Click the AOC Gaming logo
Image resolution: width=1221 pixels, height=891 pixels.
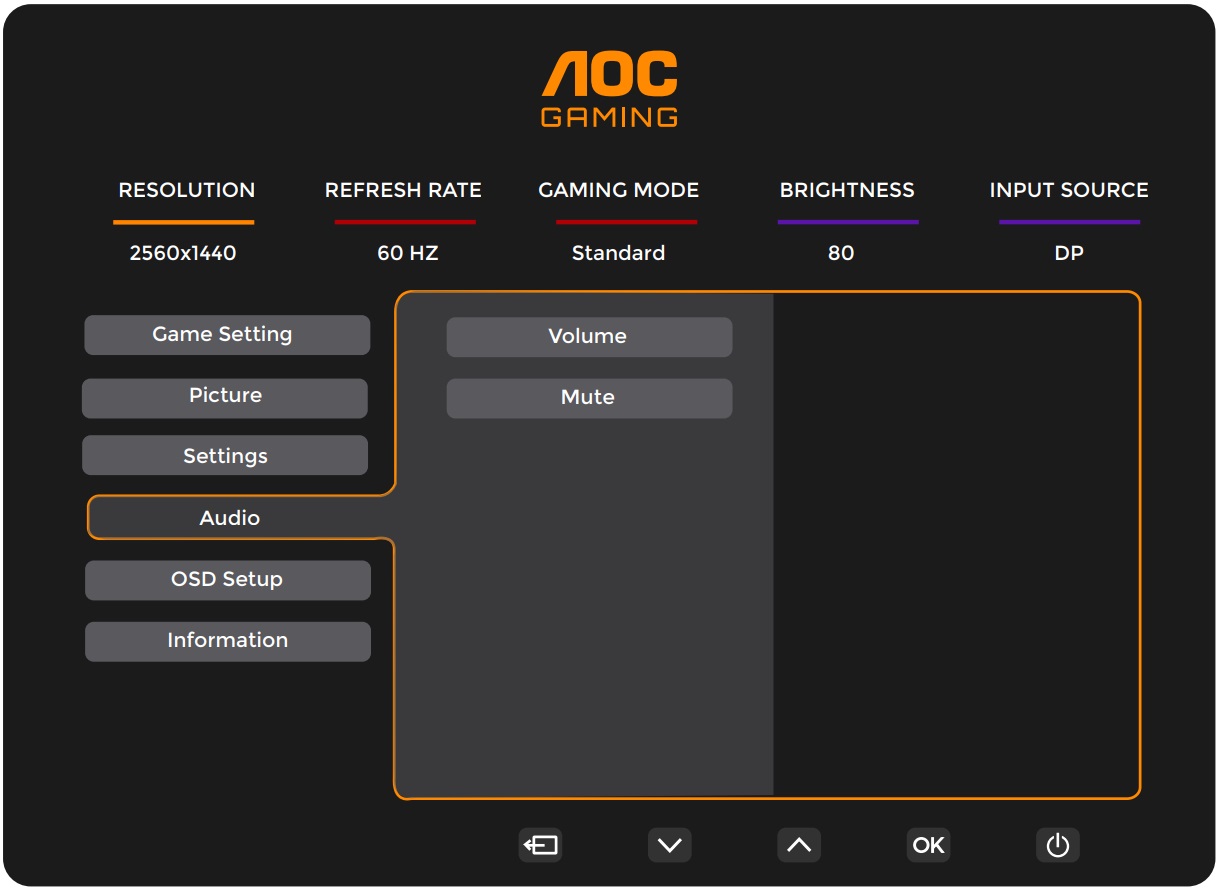[x=609, y=90]
